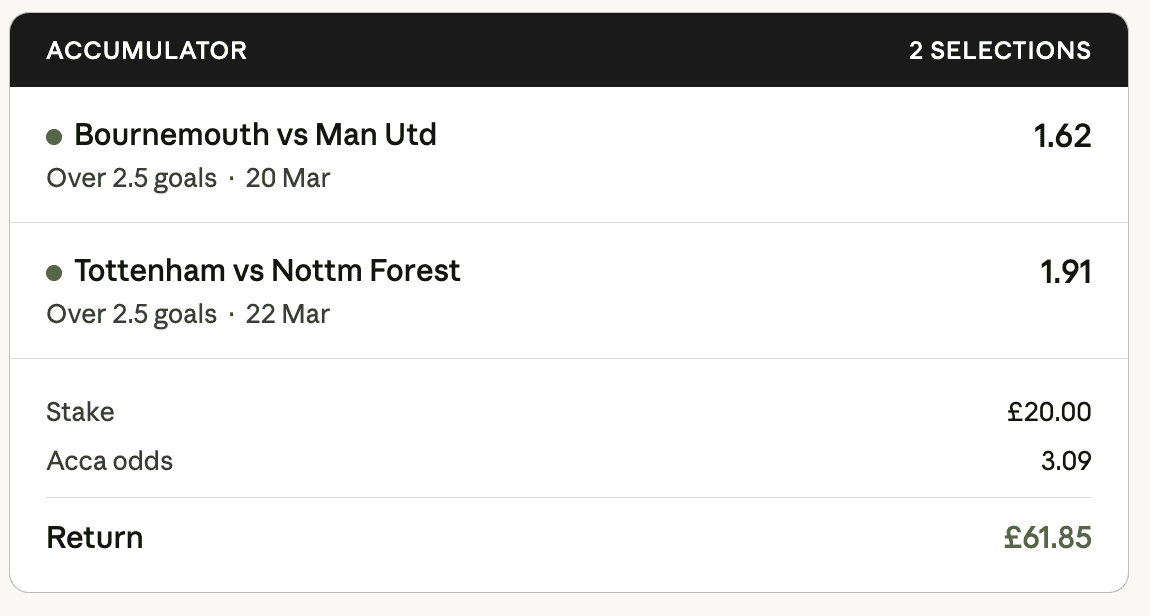
Task: Click the £20.00 stake amount field
Action: coord(1049,412)
